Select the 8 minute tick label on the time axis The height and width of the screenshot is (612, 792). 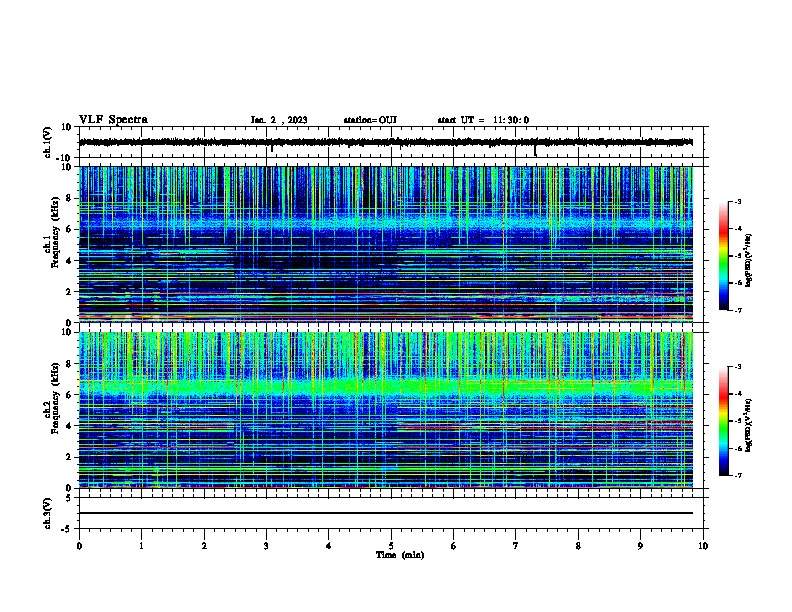tap(578, 546)
